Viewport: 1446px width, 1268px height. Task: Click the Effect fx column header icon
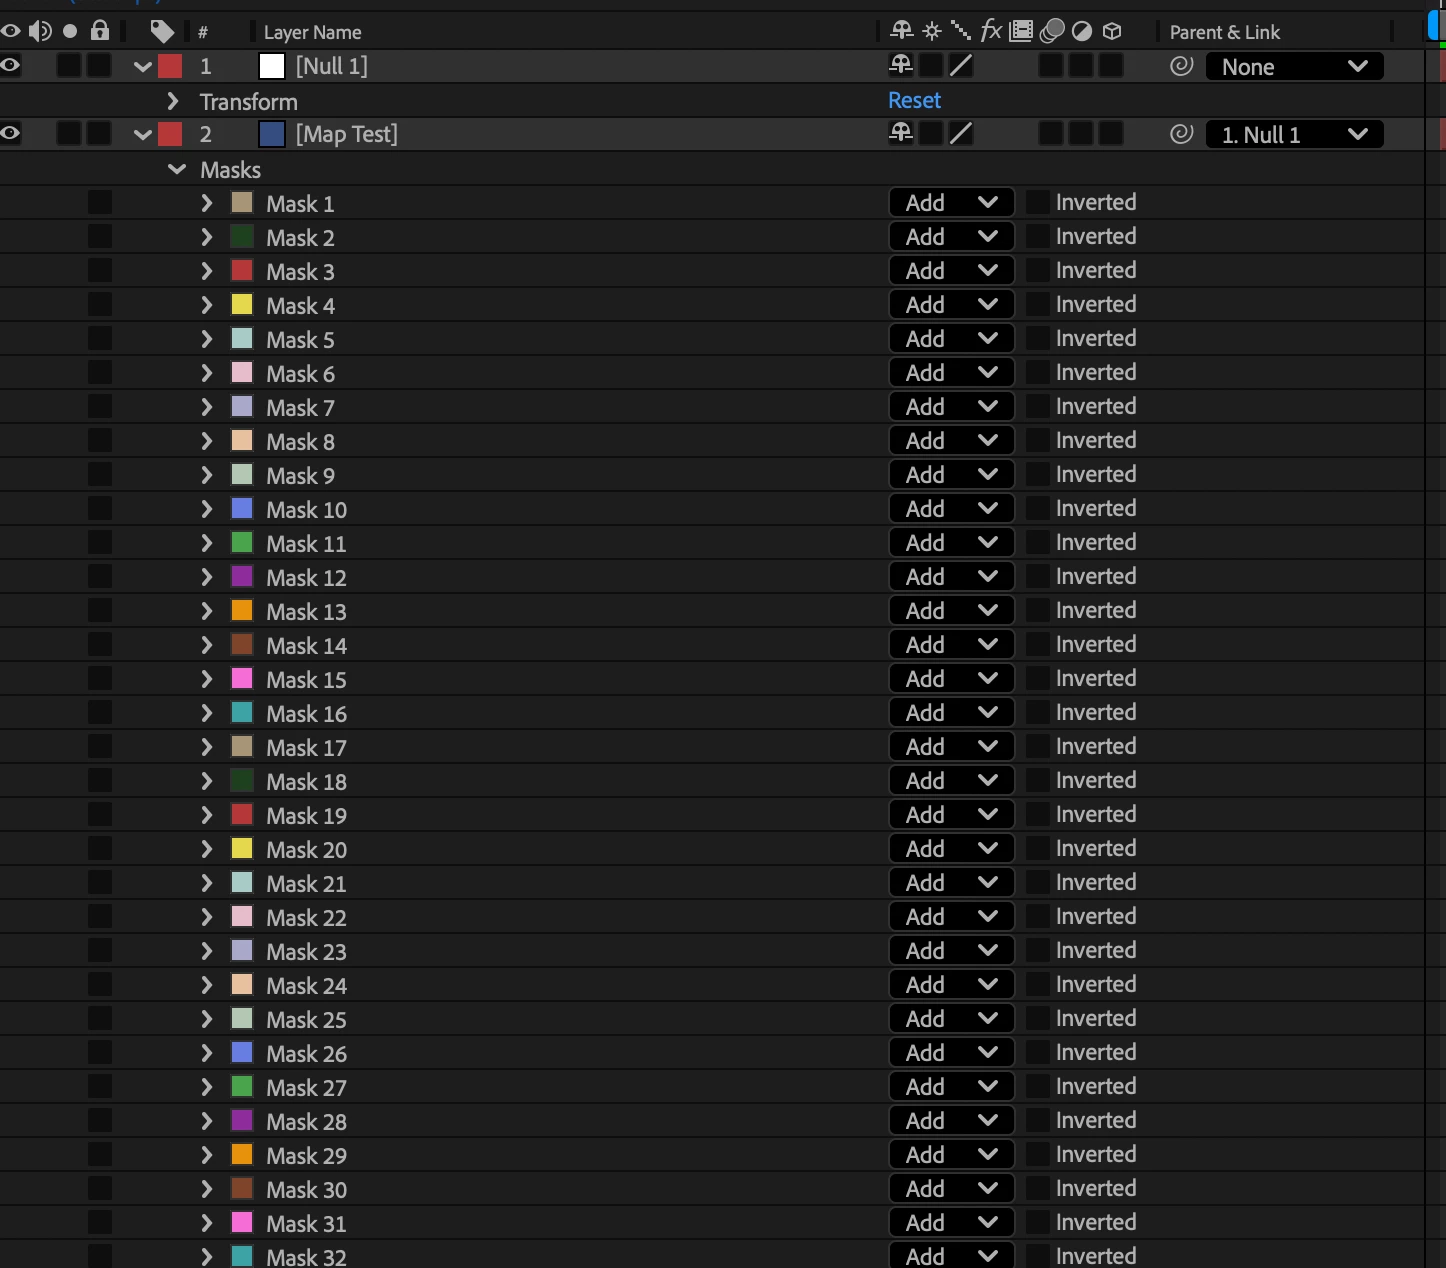point(991,31)
